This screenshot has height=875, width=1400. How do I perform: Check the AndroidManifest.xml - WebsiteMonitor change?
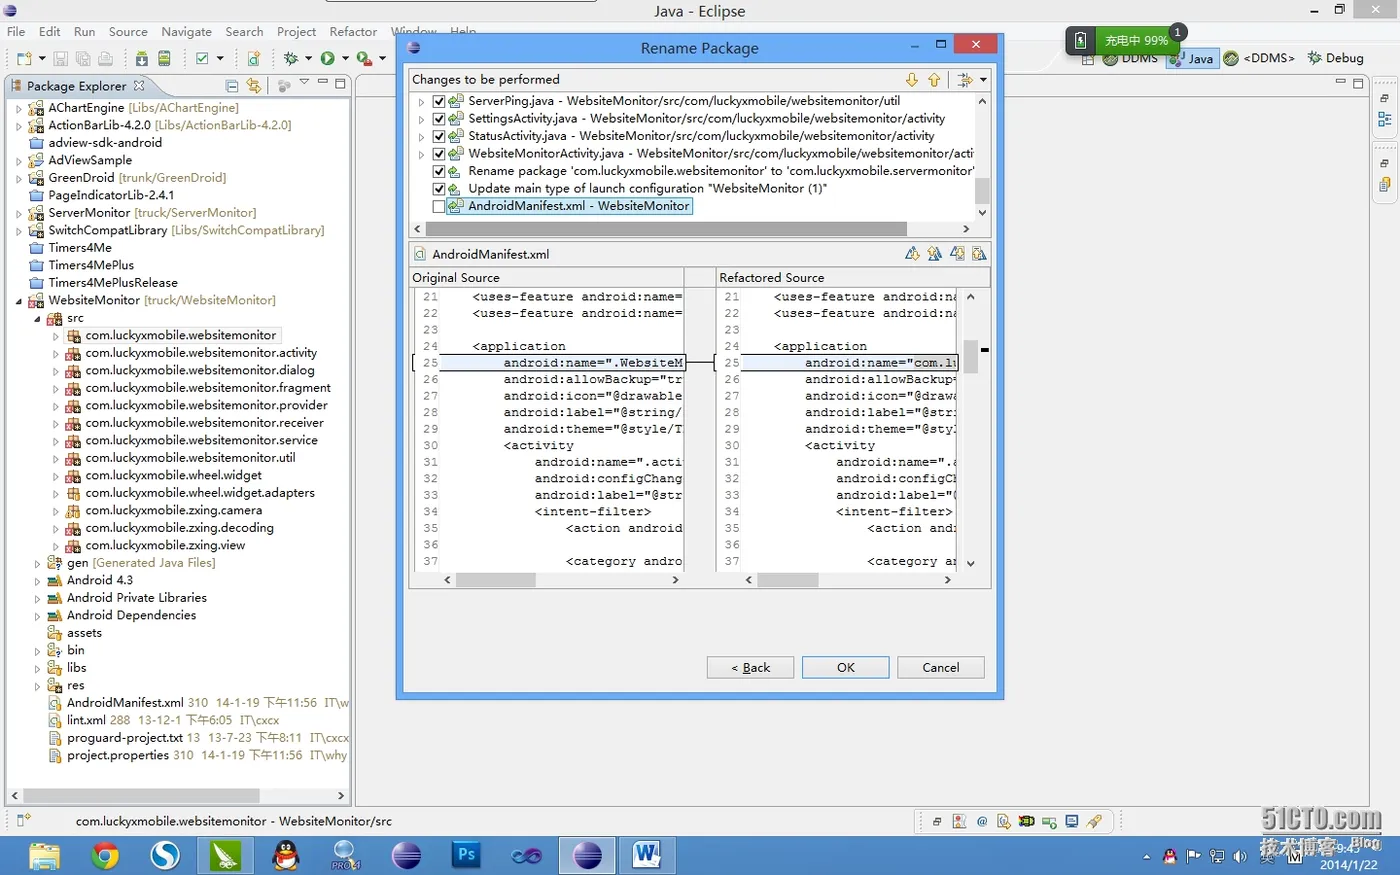pyautogui.click(x=438, y=206)
